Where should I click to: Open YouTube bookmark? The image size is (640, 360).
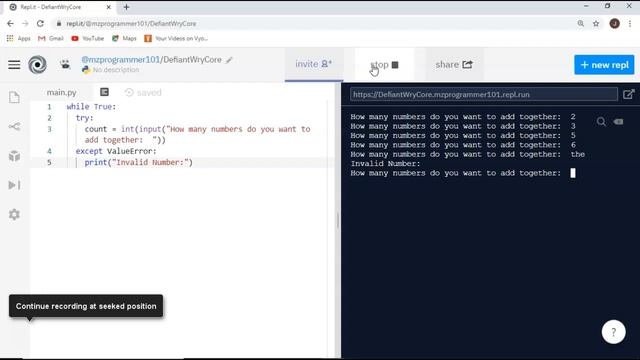point(88,38)
